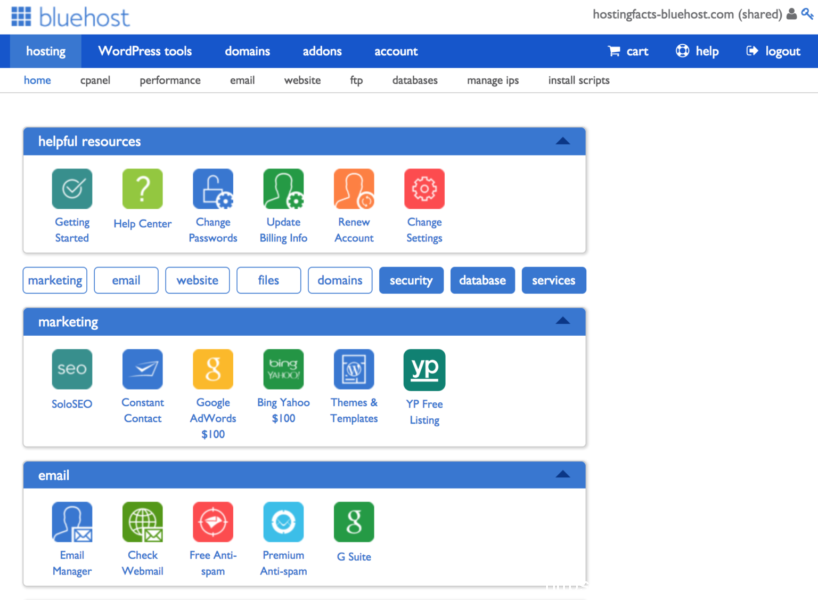Click the key icon at top right
Image resolution: width=818 pixels, height=600 pixels.
[807, 14]
